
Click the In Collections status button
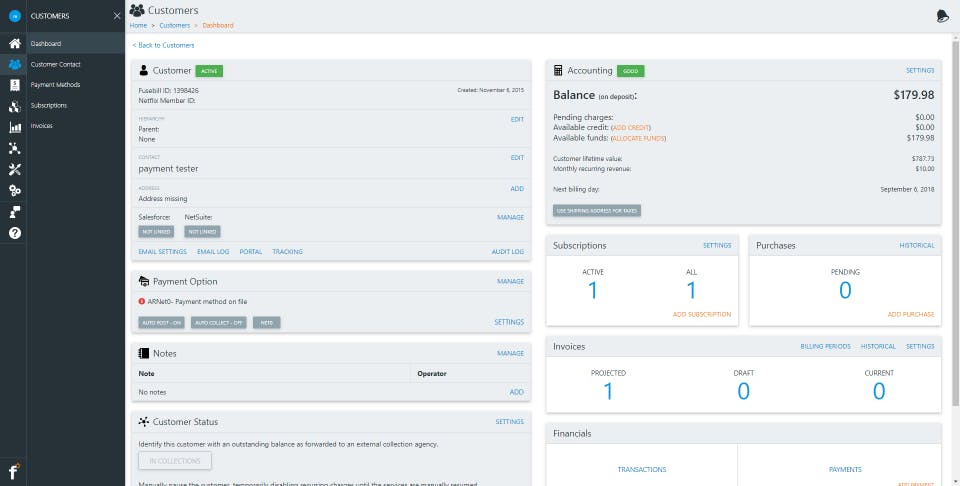pos(175,461)
